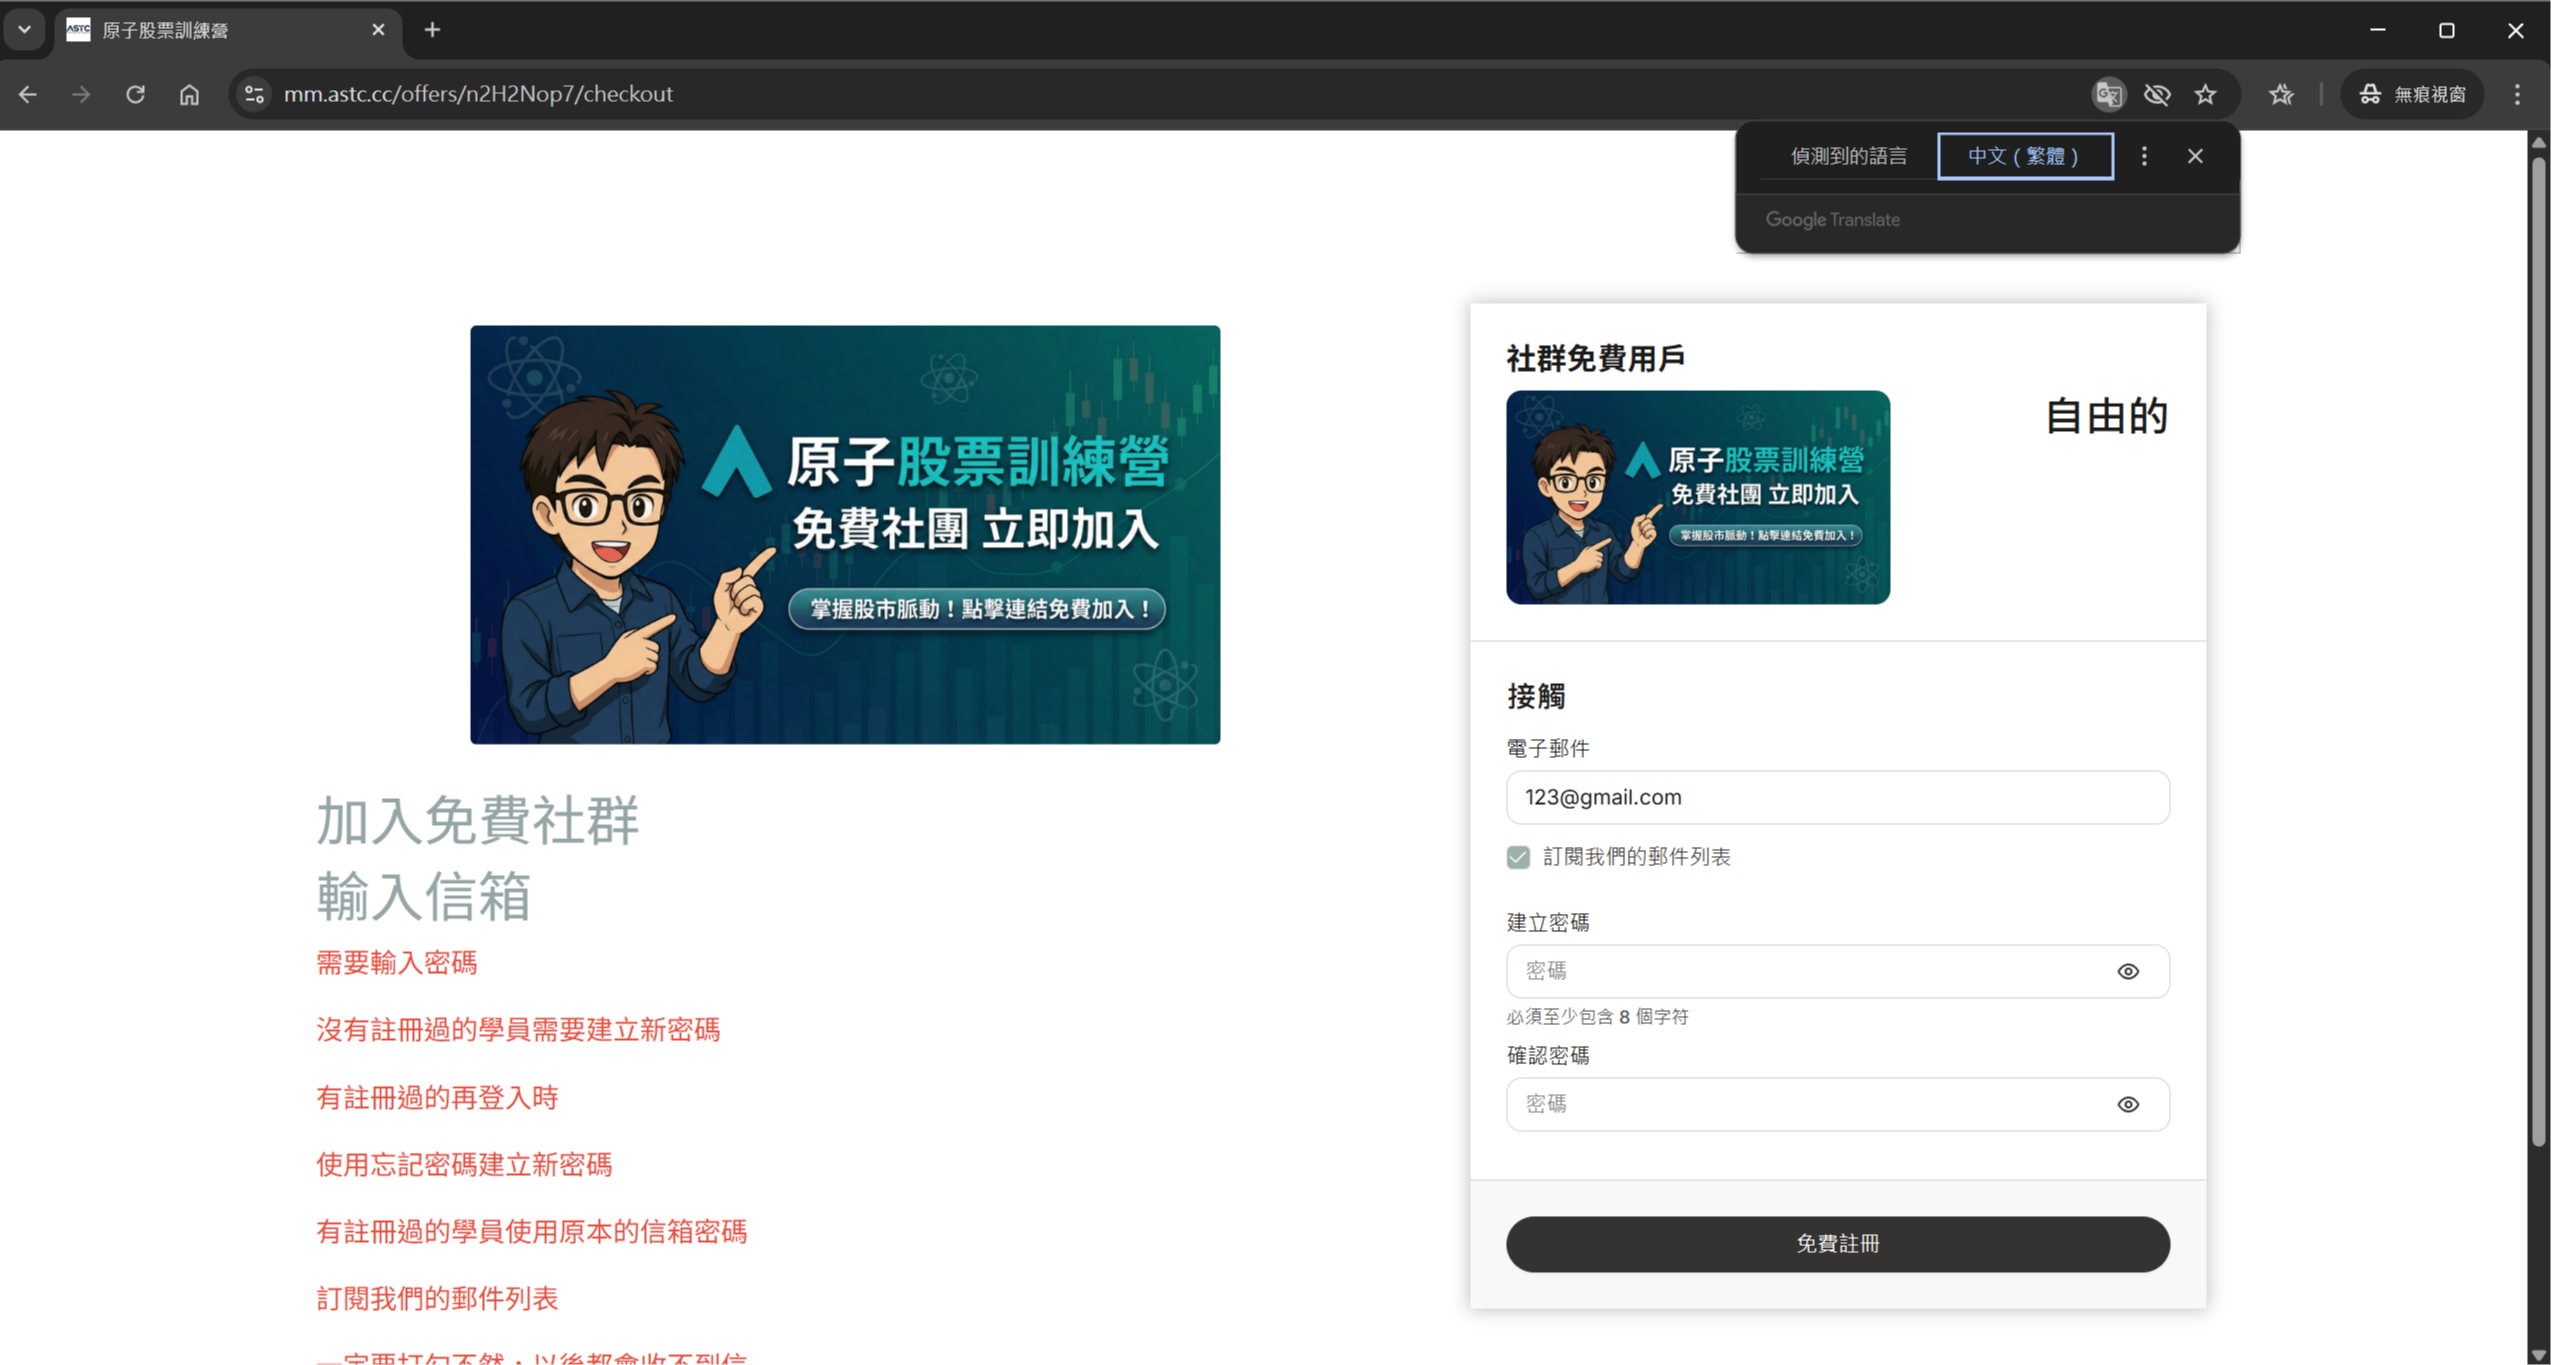Close the Google Translate popup

point(2195,156)
